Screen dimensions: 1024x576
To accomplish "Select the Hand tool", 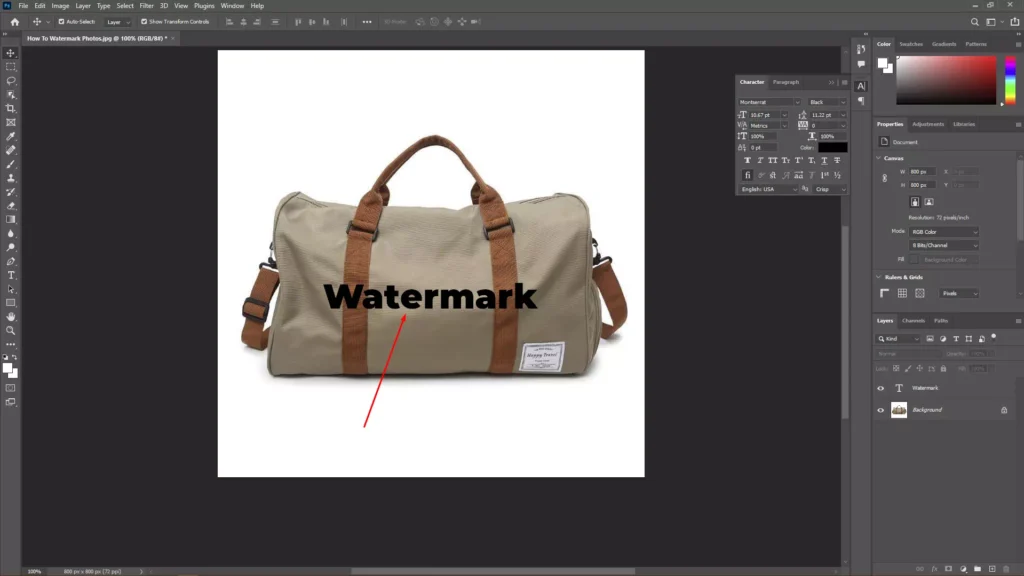I will (10, 317).
